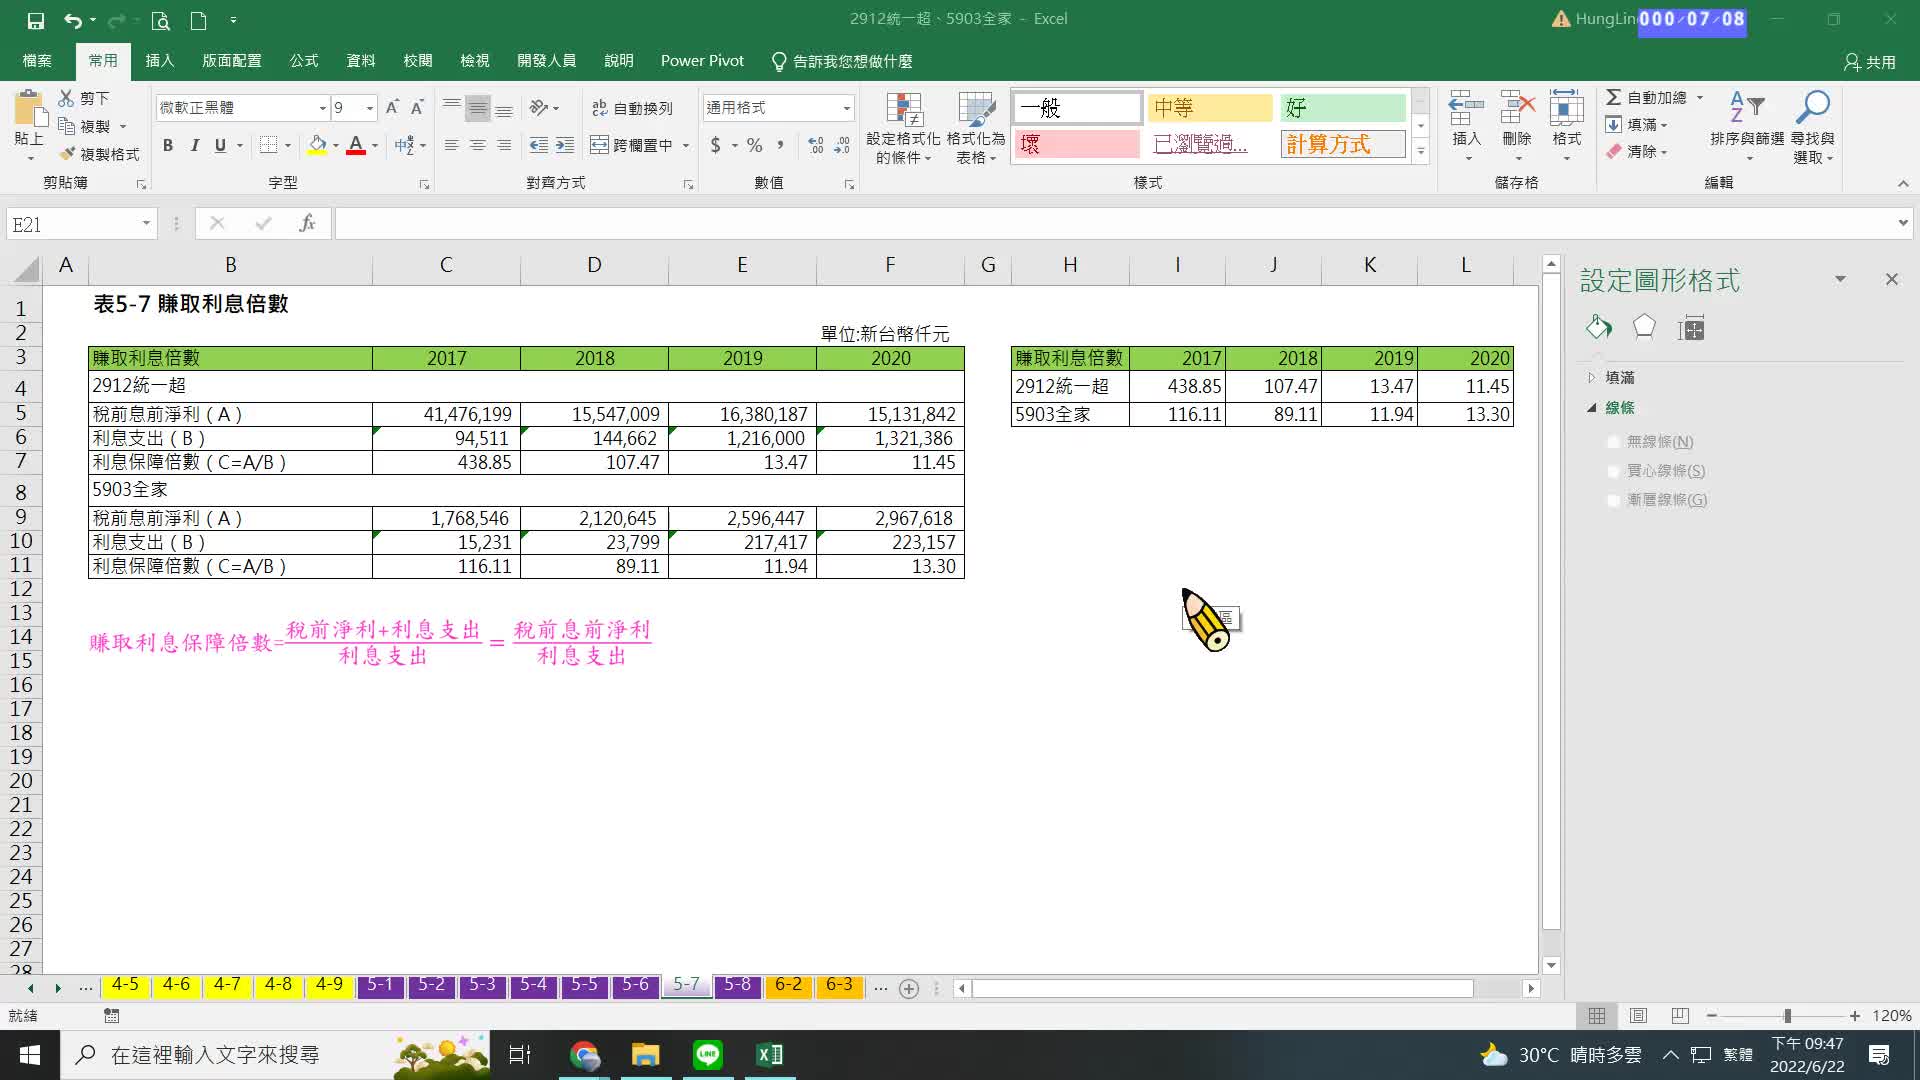Select No line (無線條) radio option
Image resolution: width=1920 pixels, height=1080 pixels.
click(x=1614, y=442)
